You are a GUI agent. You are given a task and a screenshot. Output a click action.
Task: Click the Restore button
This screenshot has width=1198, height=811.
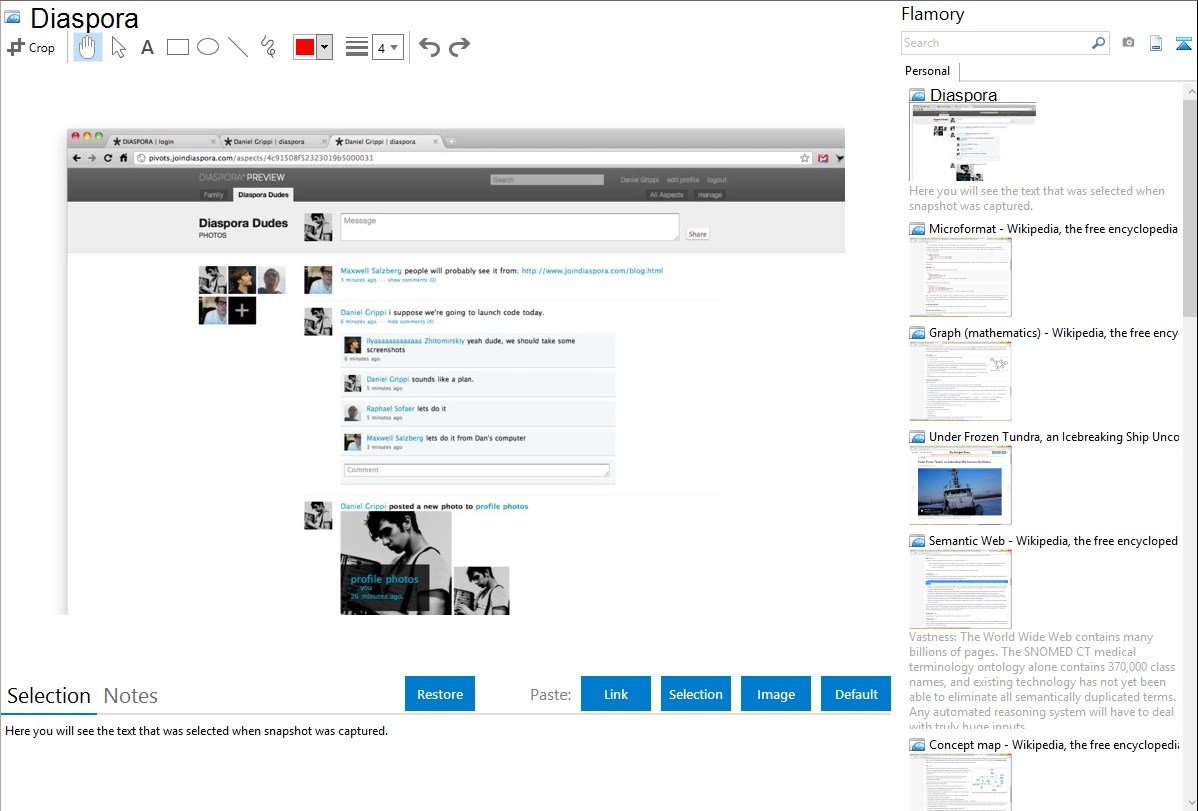pos(440,694)
